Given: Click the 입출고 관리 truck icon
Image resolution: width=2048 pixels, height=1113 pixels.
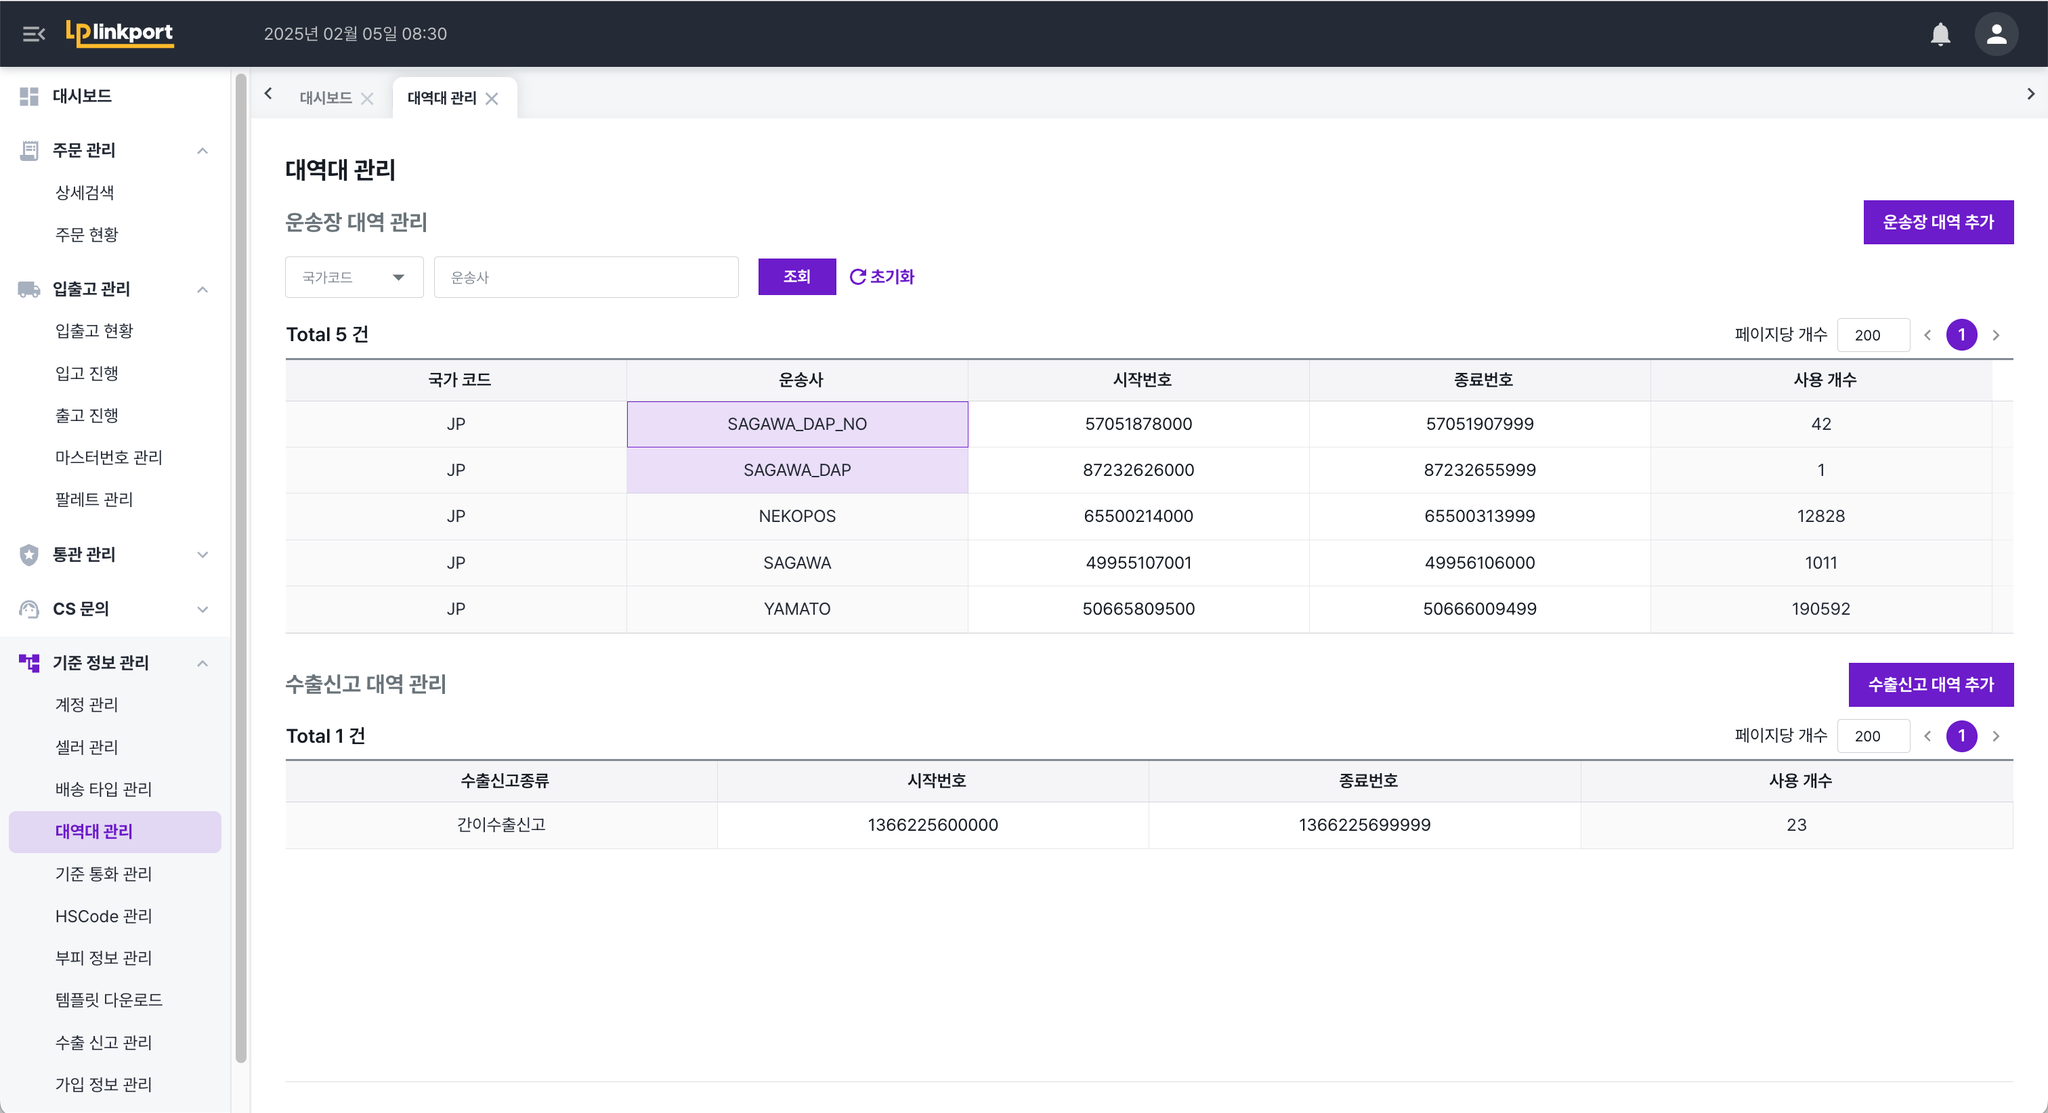Looking at the screenshot, I should coord(29,289).
